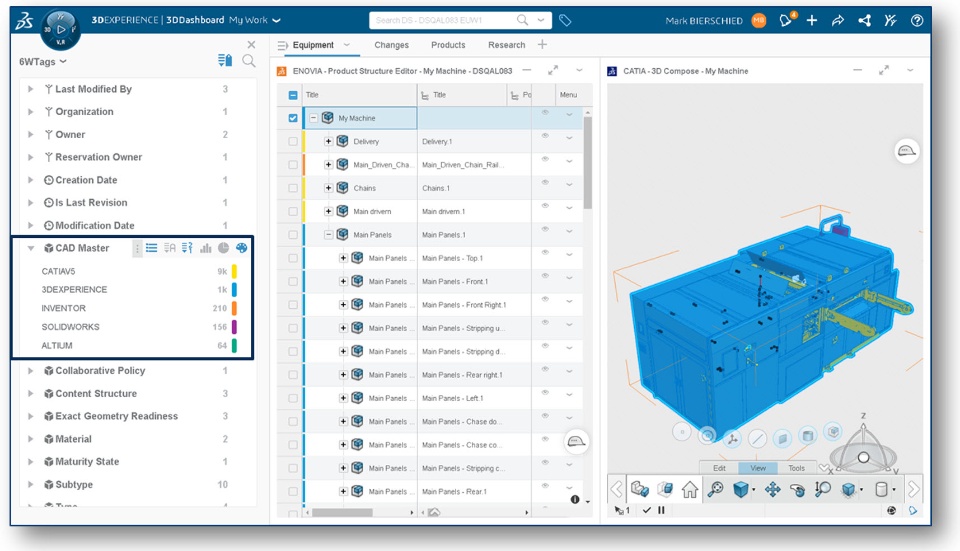Show CAD Master pie chart view
Screen dimensions: 960x551
click(223, 248)
